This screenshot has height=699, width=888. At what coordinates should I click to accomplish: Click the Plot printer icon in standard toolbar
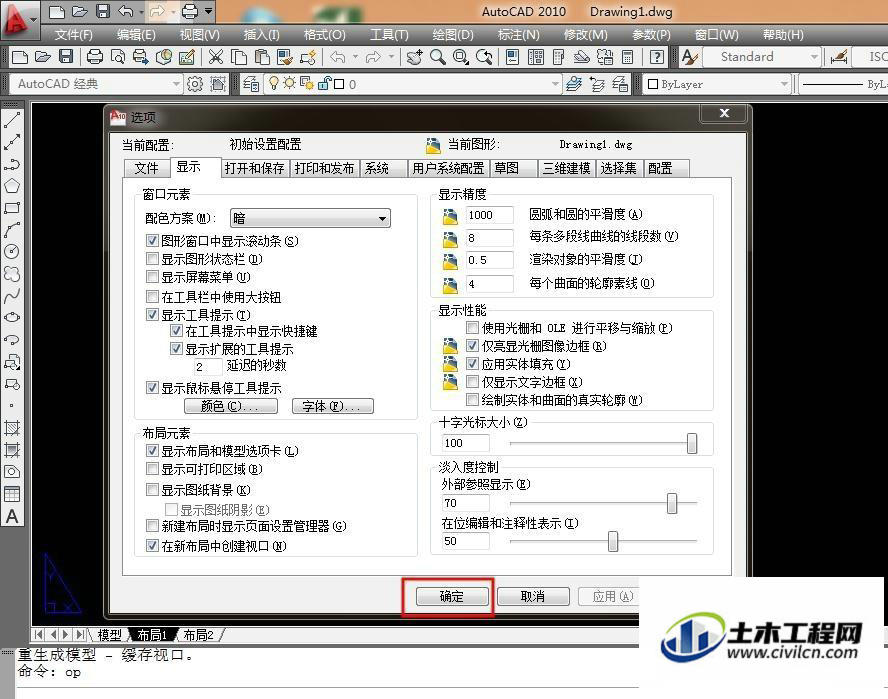[x=95, y=57]
